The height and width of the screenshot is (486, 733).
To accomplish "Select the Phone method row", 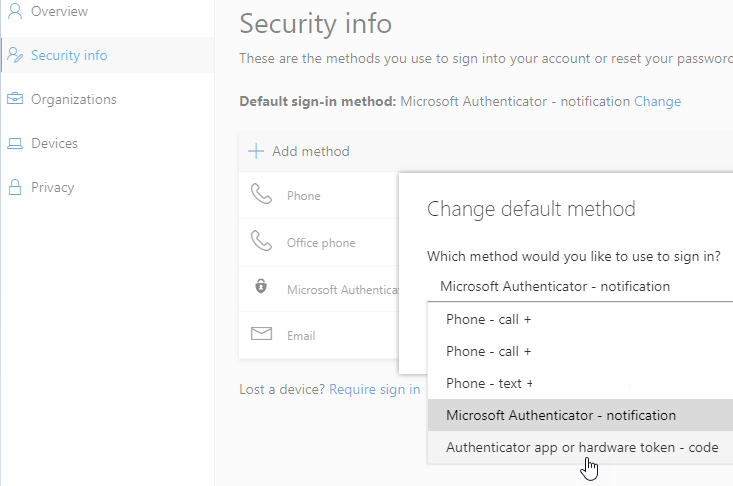I will [x=304, y=196].
